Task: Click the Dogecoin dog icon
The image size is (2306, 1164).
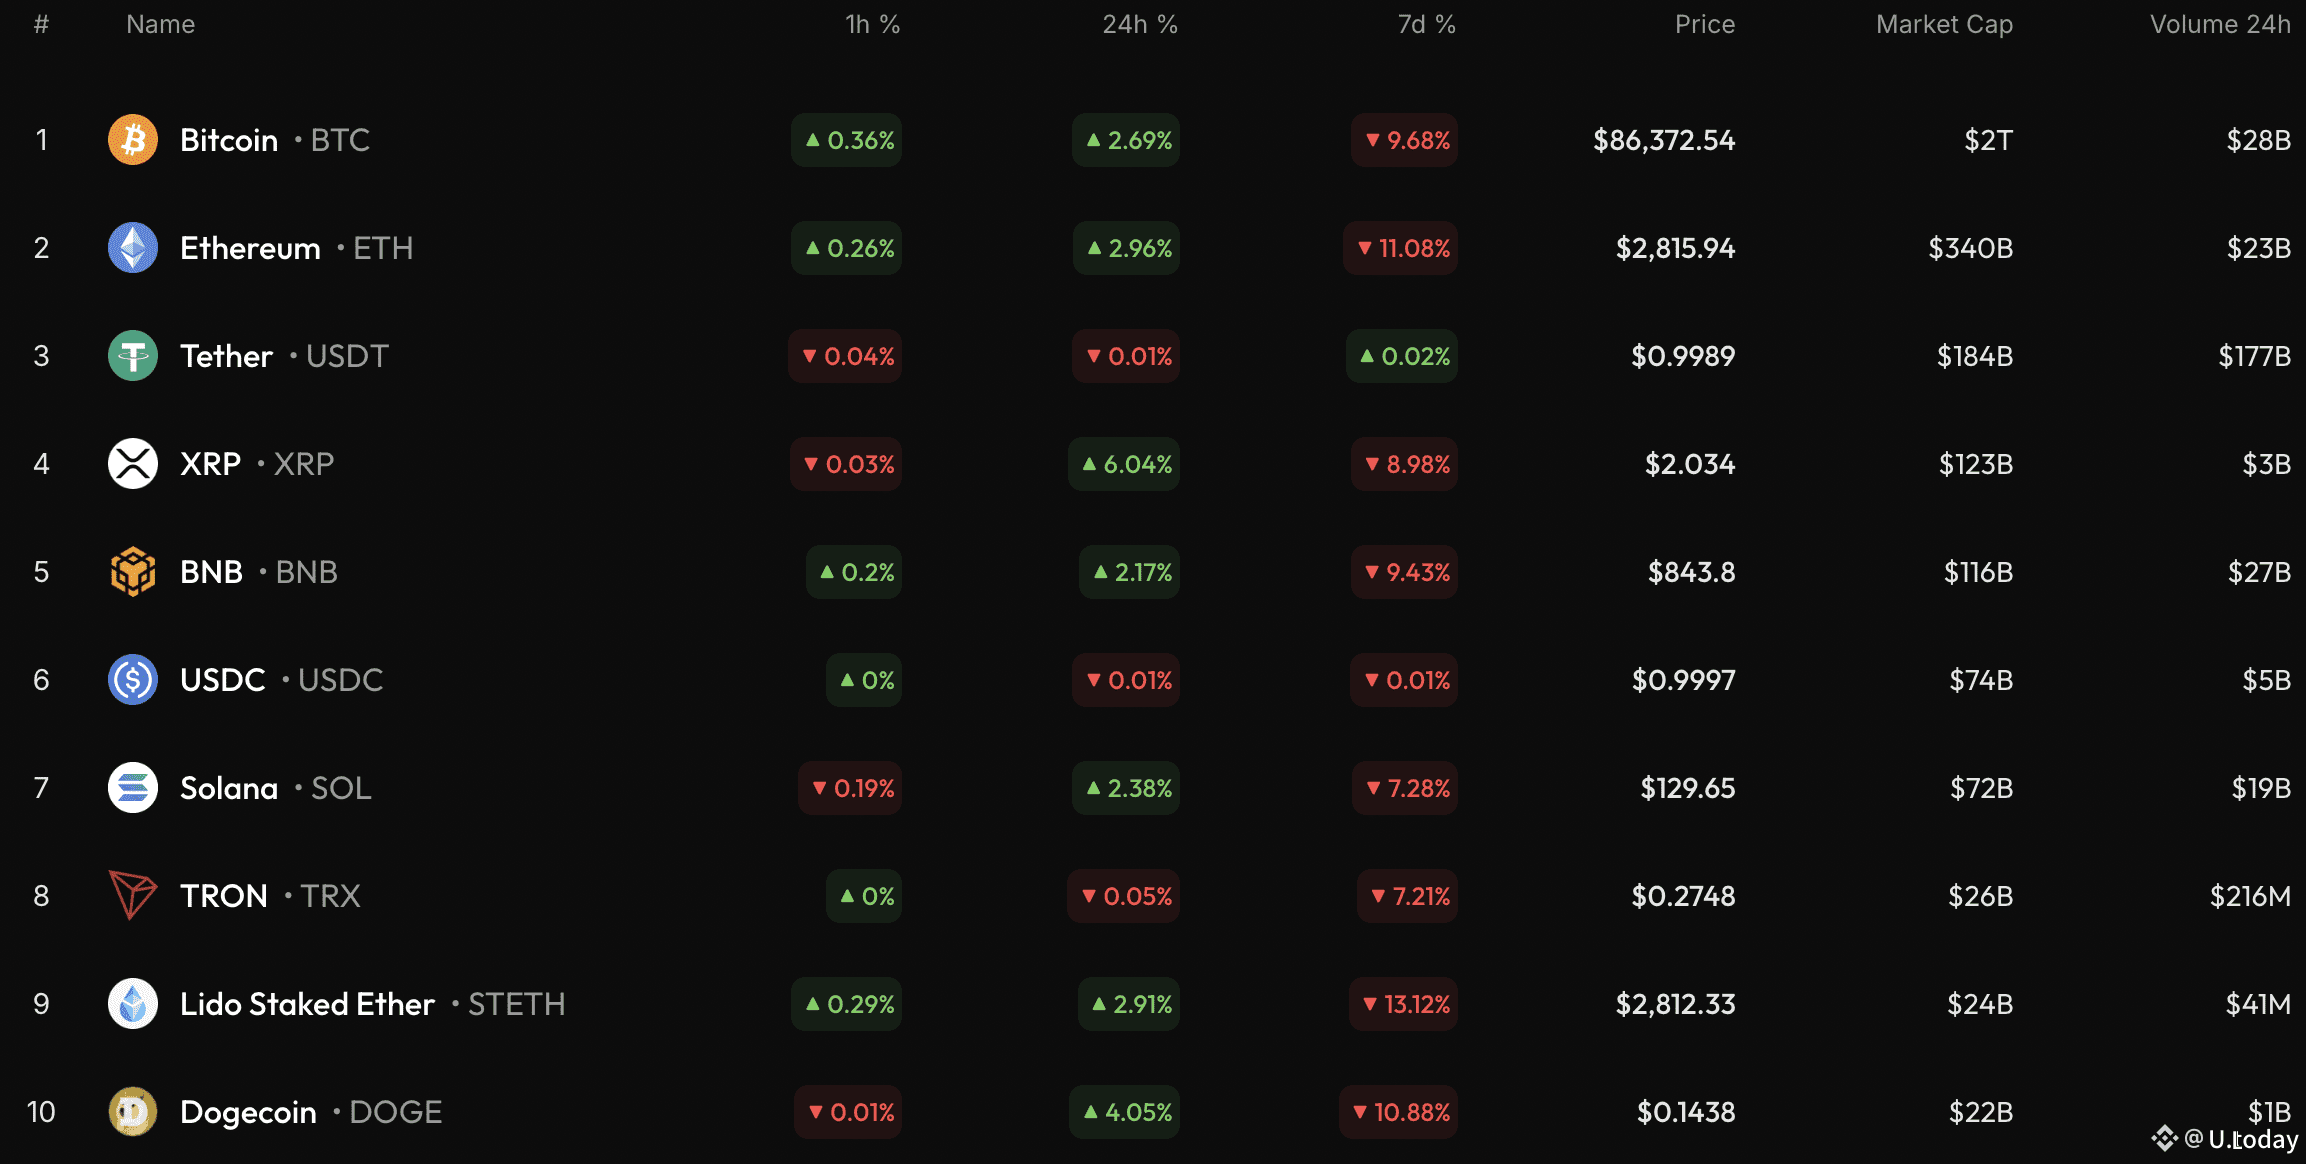Action: (132, 1112)
